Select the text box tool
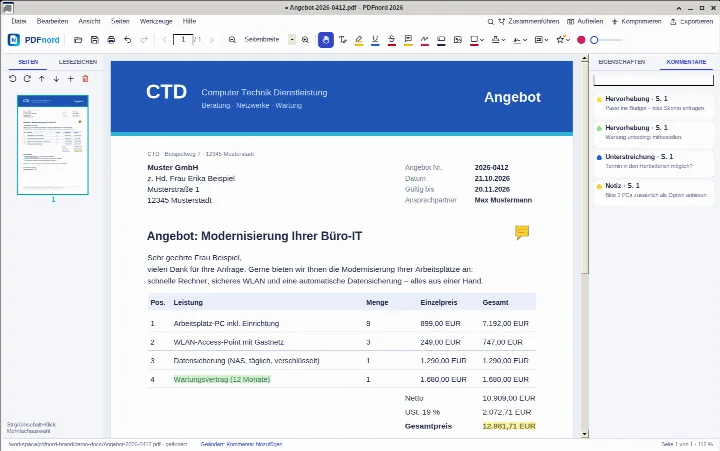Screen dimensions: 720x451 (x=441, y=40)
